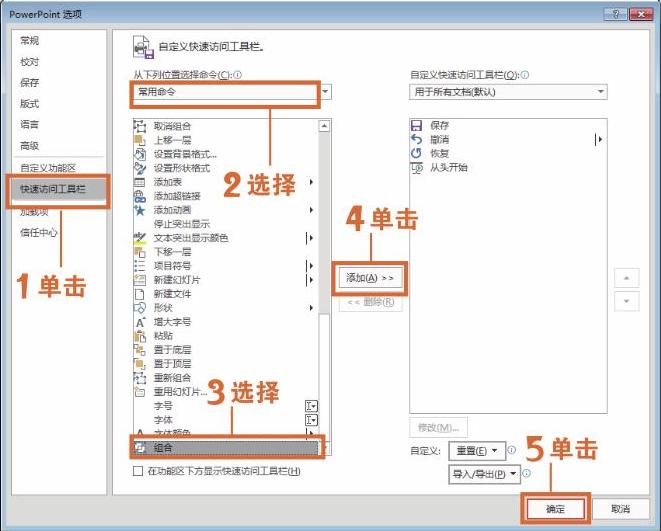The height and width of the screenshot is (531, 661).
Task: Open the 重置(E) dropdown button
Action: [x=477, y=451]
